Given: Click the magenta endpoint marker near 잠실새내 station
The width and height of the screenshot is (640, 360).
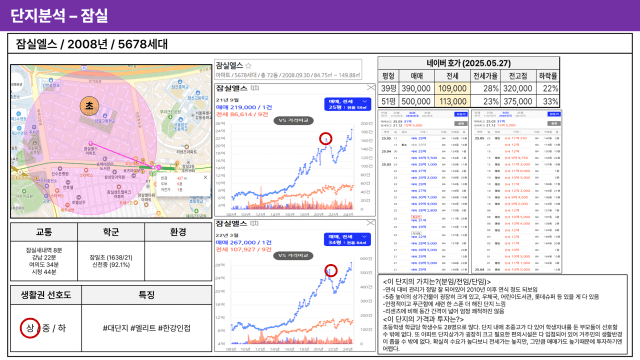Looking at the screenshot, I should coord(159,167).
